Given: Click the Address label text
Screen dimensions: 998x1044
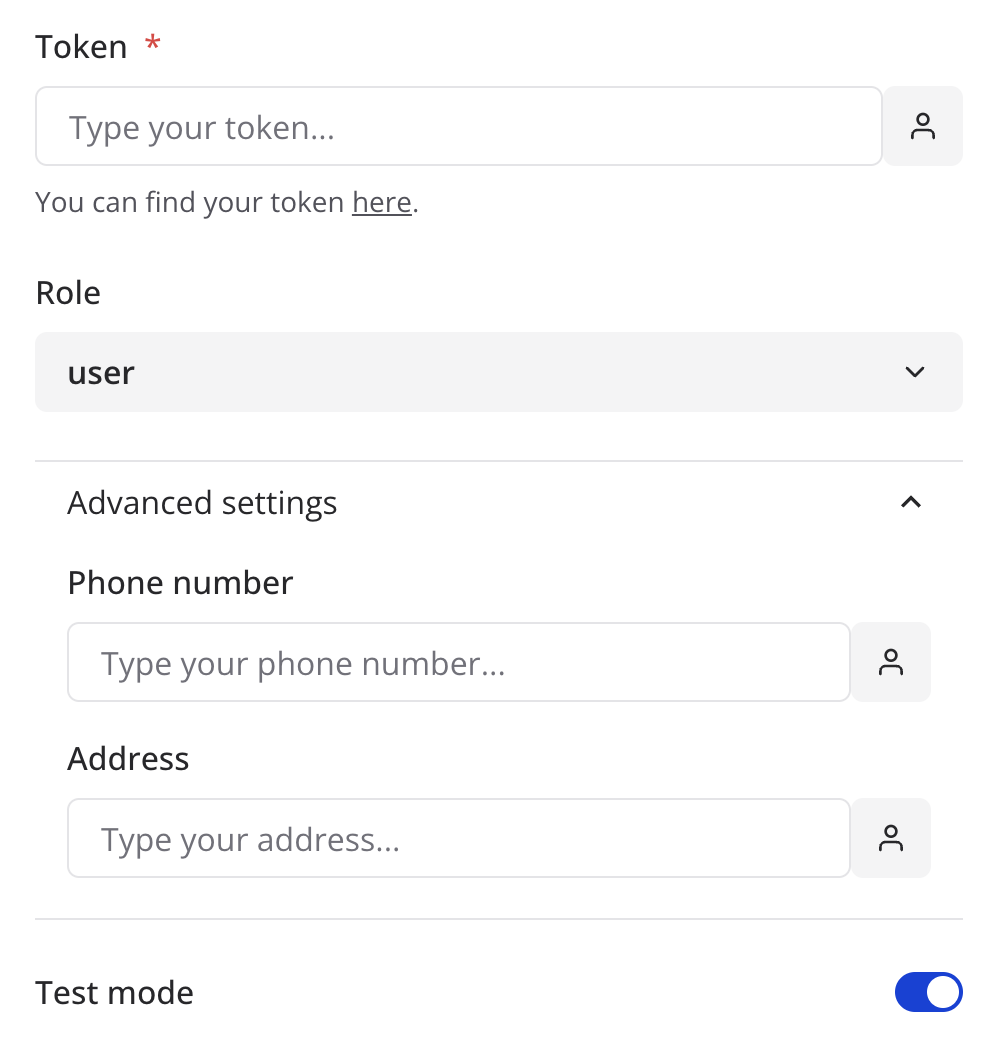Looking at the screenshot, I should (128, 758).
